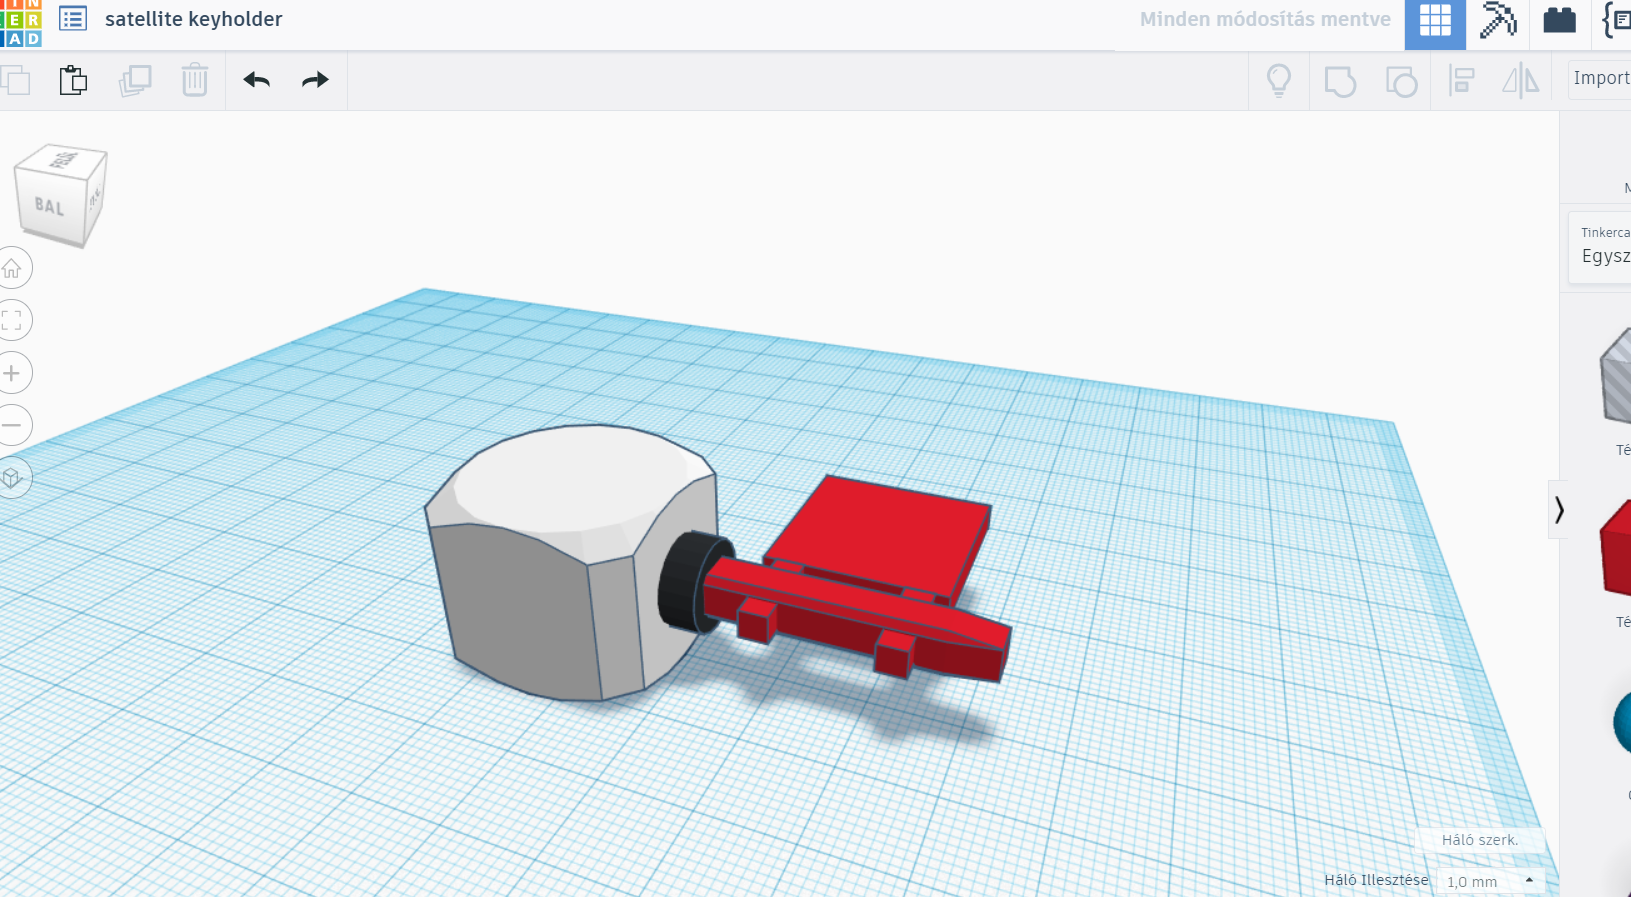Open the Blocks pickaxe mode
Viewport: 1631px width, 897px height.
click(x=1497, y=21)
